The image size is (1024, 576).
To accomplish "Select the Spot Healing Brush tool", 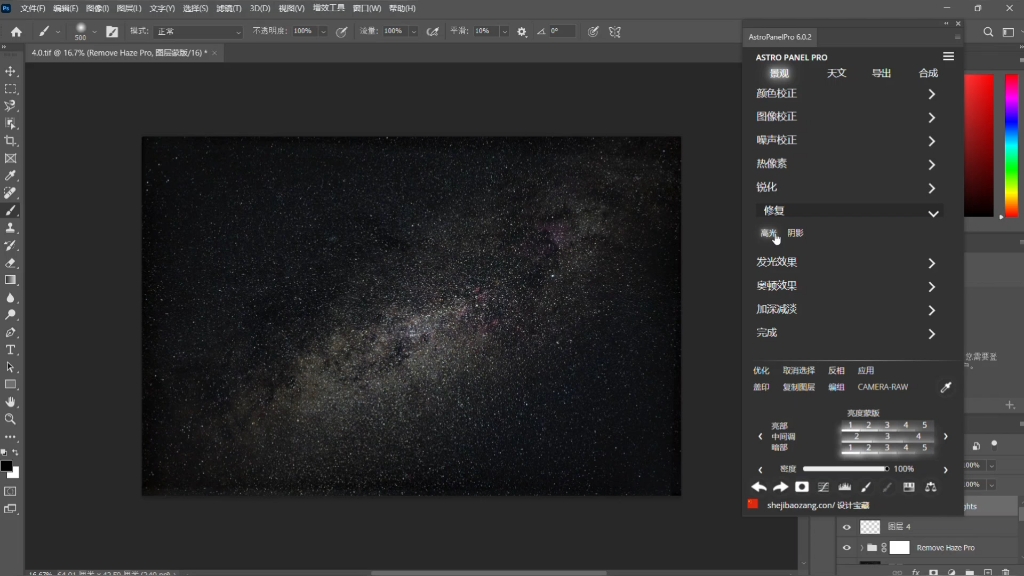I will click(10, 193).
